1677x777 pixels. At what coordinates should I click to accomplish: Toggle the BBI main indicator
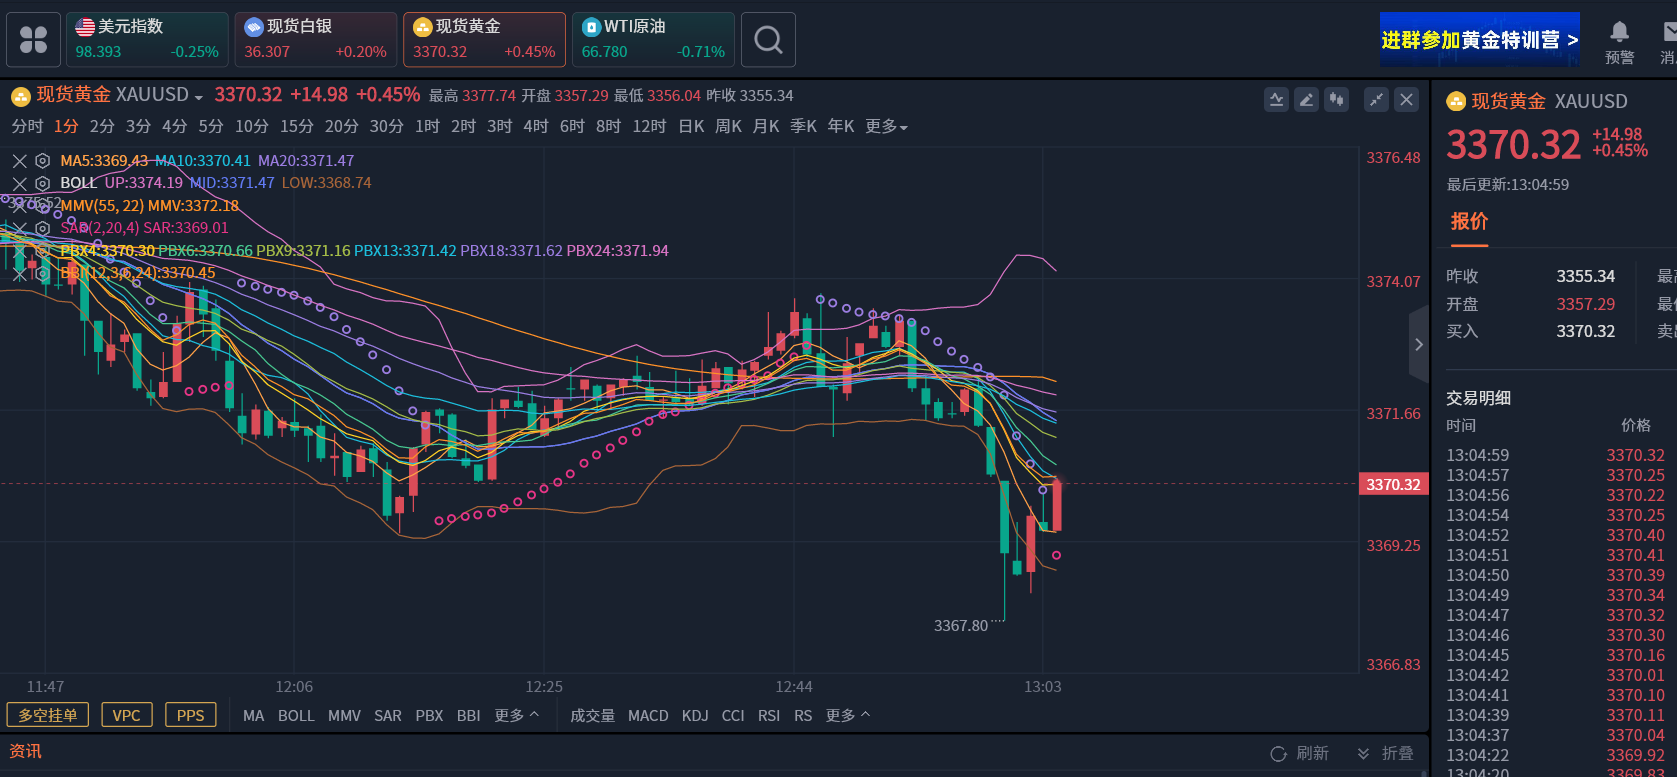(x=468, y=716)
